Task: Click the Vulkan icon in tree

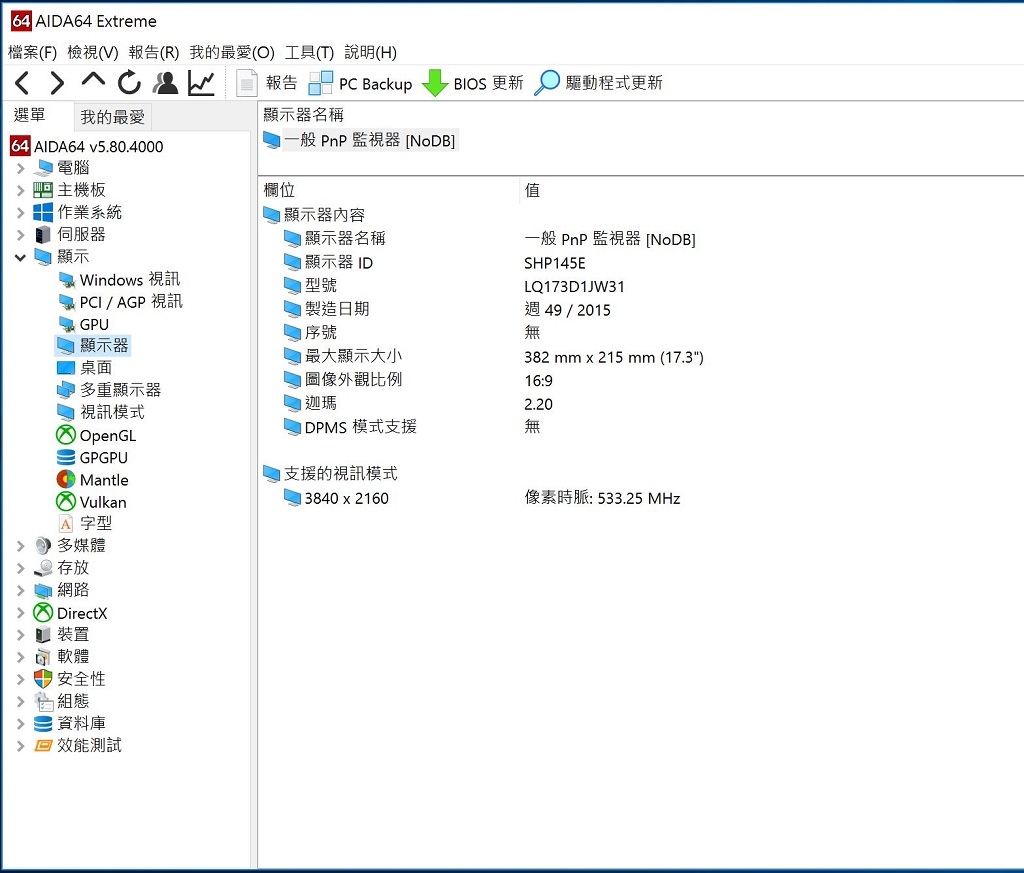Action: 66,501
